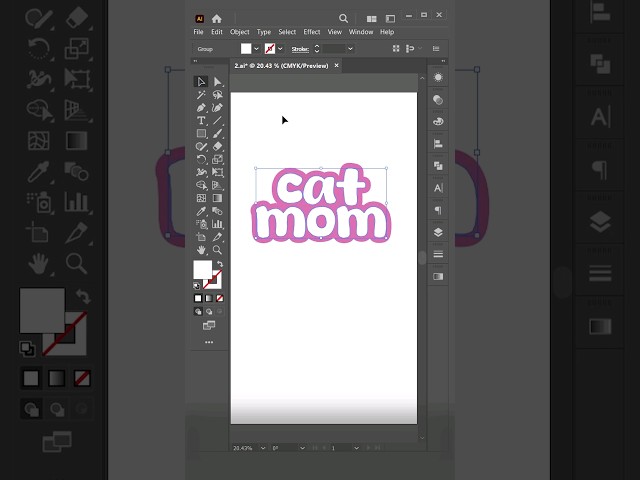Viewport: 640px width, 480px height.
Task: Swap fill and stroke colors
Action: pos(220,264)
